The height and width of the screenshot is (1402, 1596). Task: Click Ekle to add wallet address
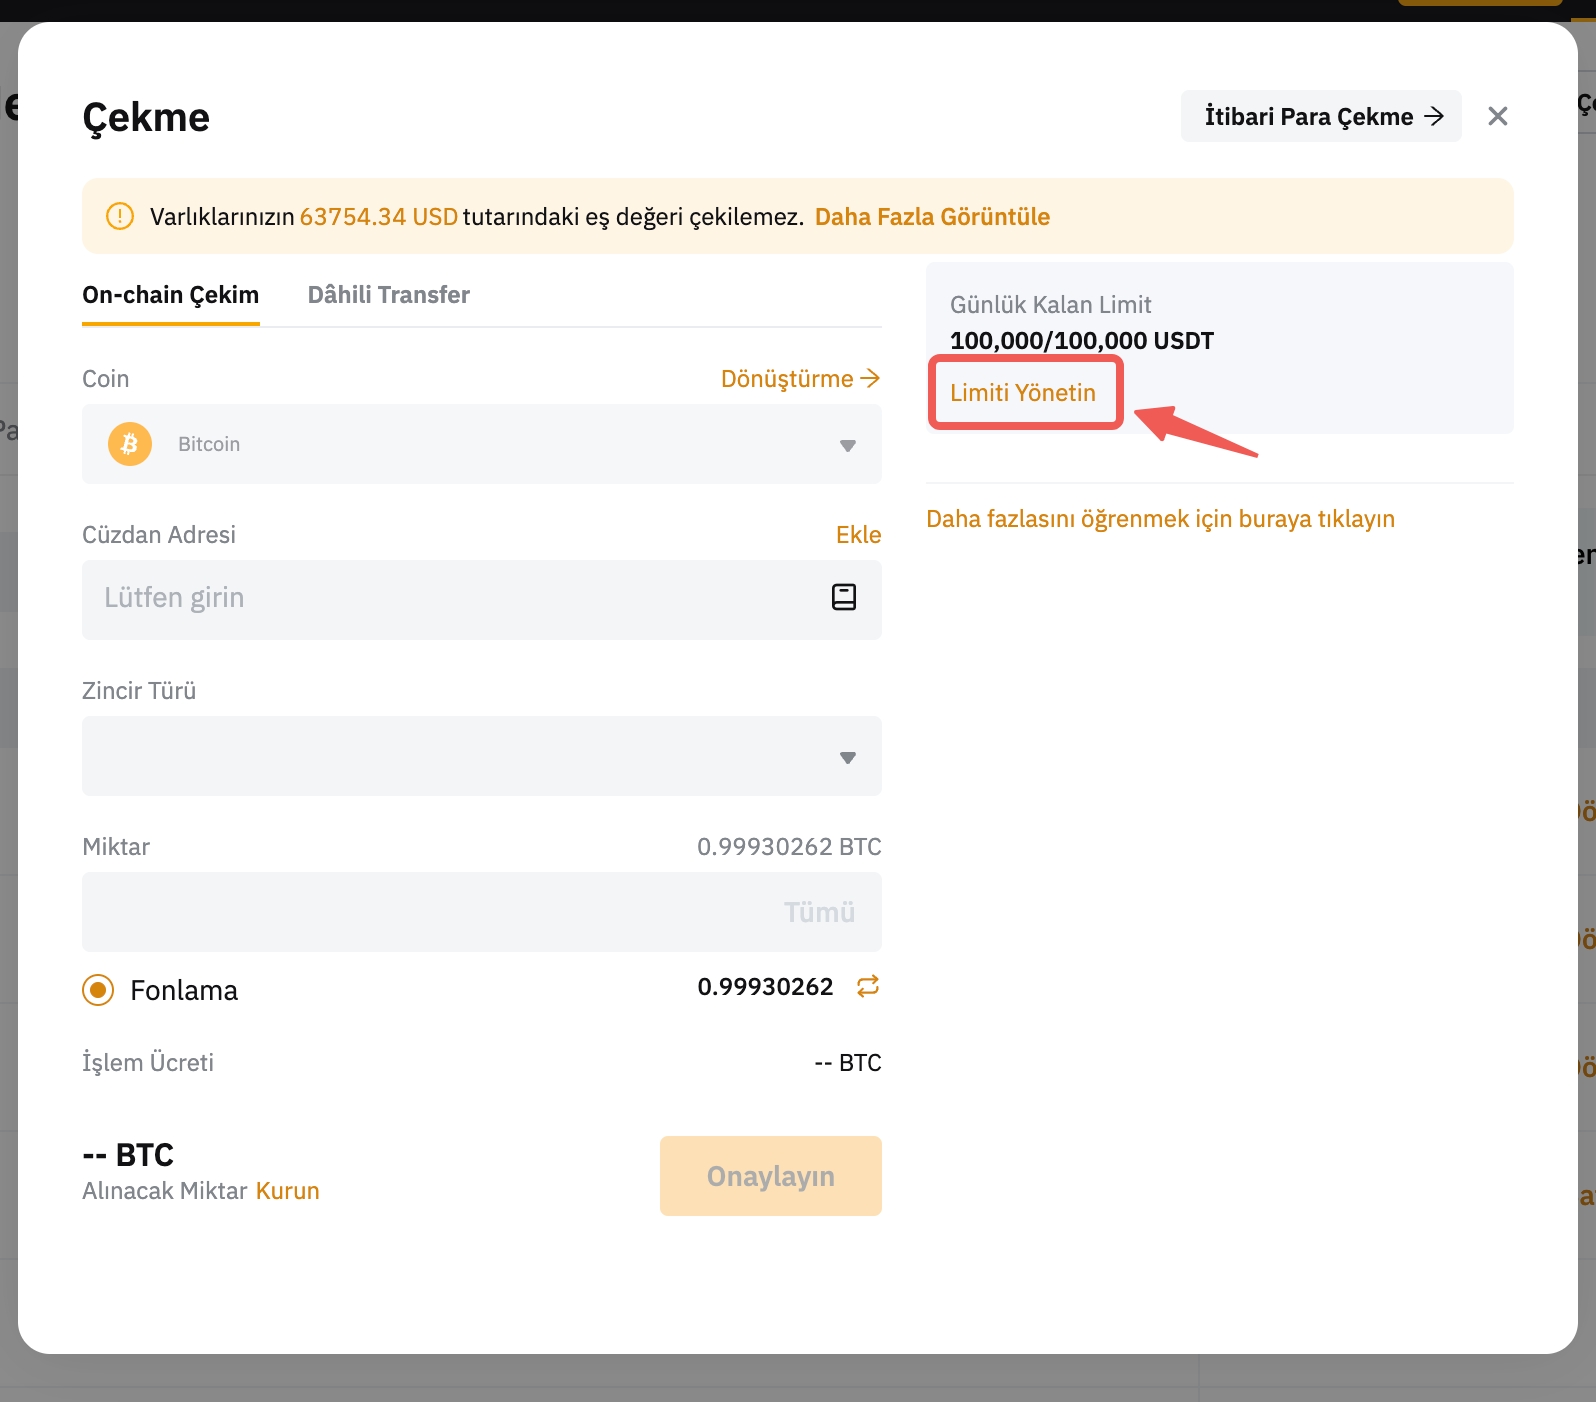click(x=858, y=535)
